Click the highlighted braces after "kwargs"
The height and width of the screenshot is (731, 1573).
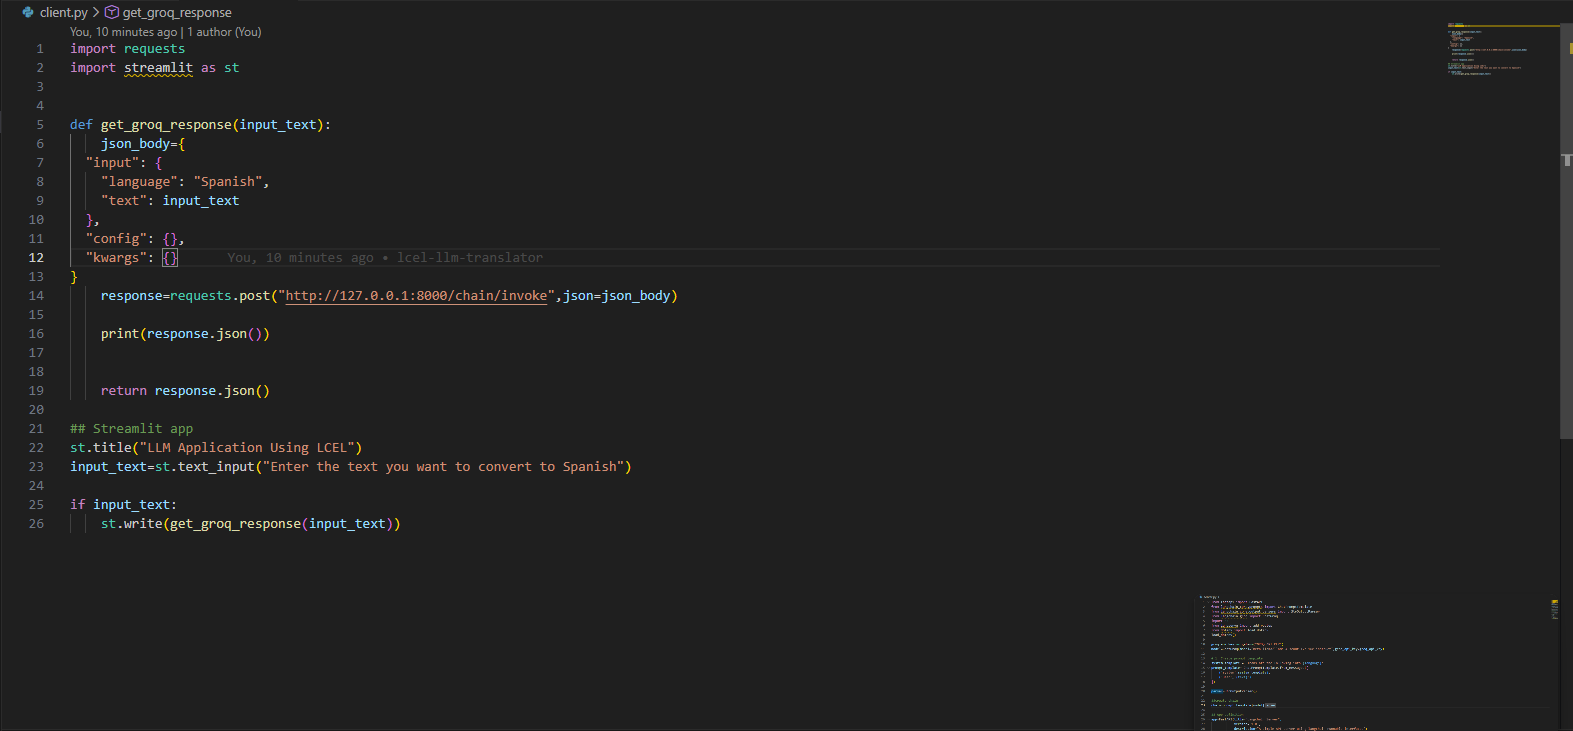pos(170,258)
